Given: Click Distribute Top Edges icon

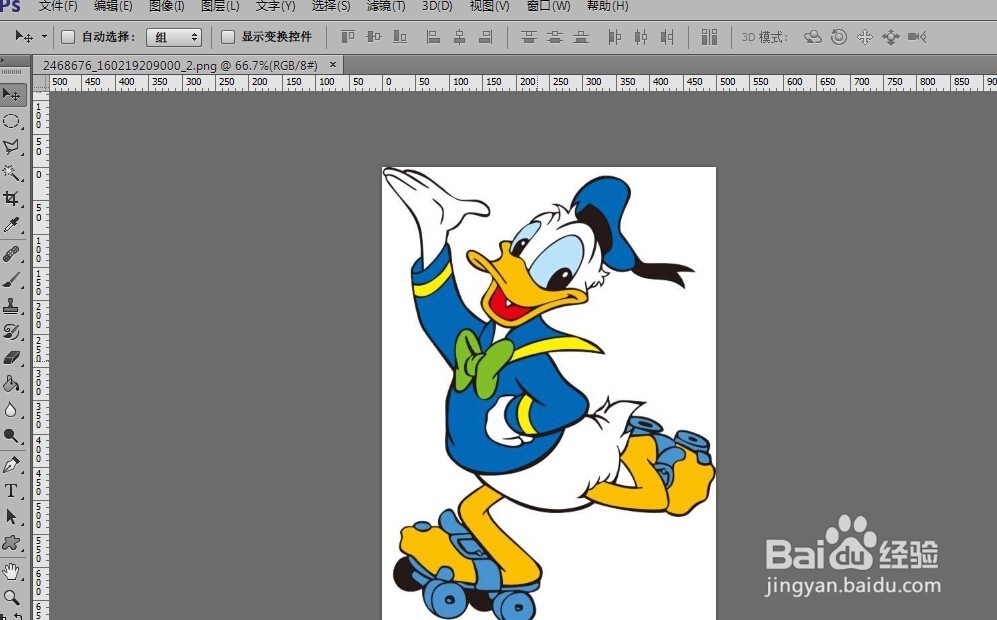Looking at the screenshot, I should point(528,37).
